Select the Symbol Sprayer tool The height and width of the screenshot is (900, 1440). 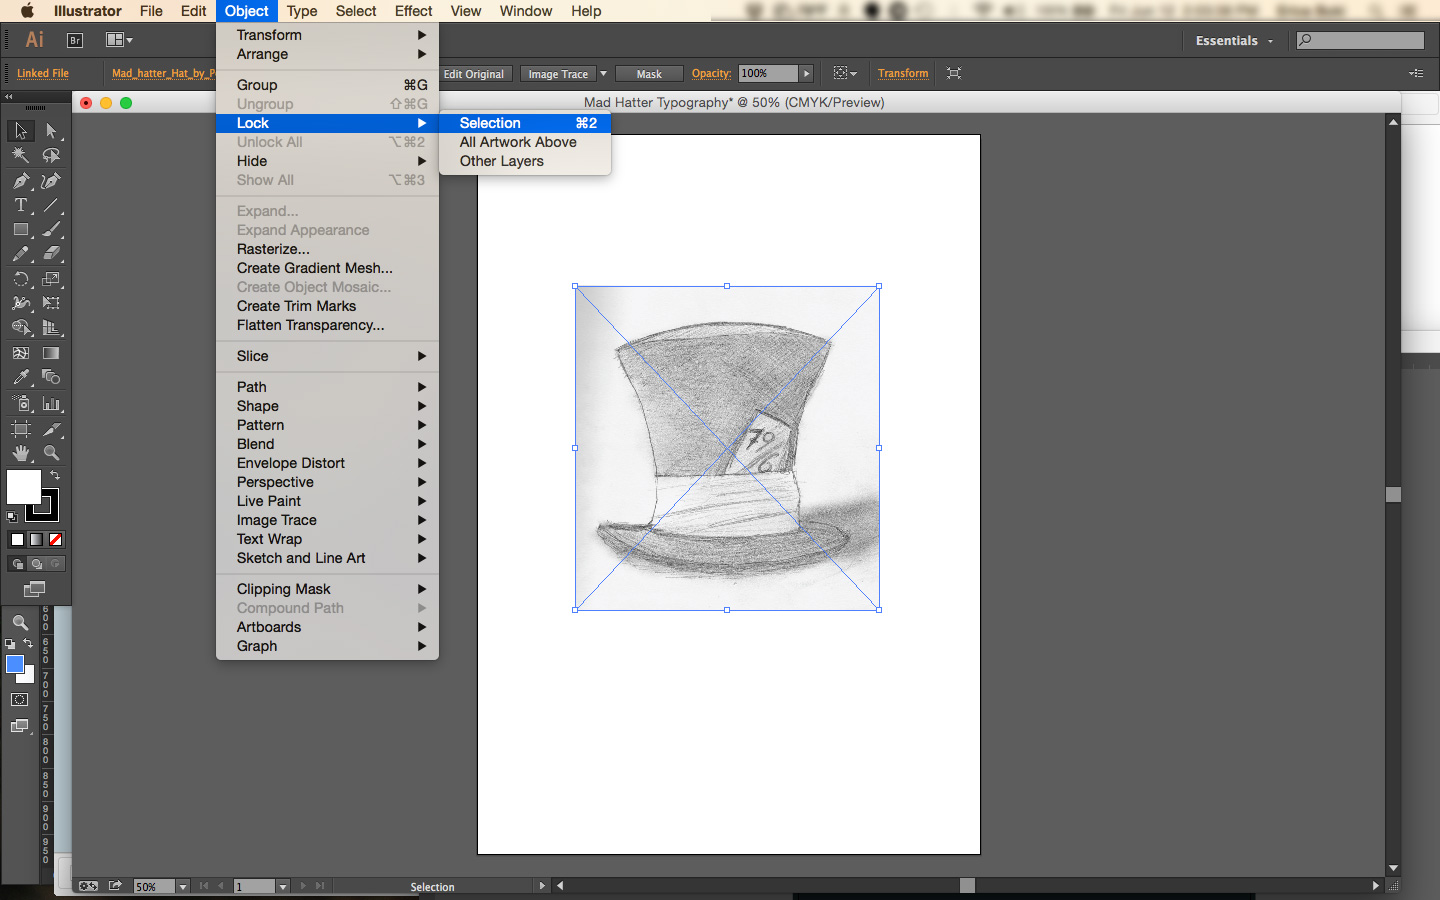point(21,403)
